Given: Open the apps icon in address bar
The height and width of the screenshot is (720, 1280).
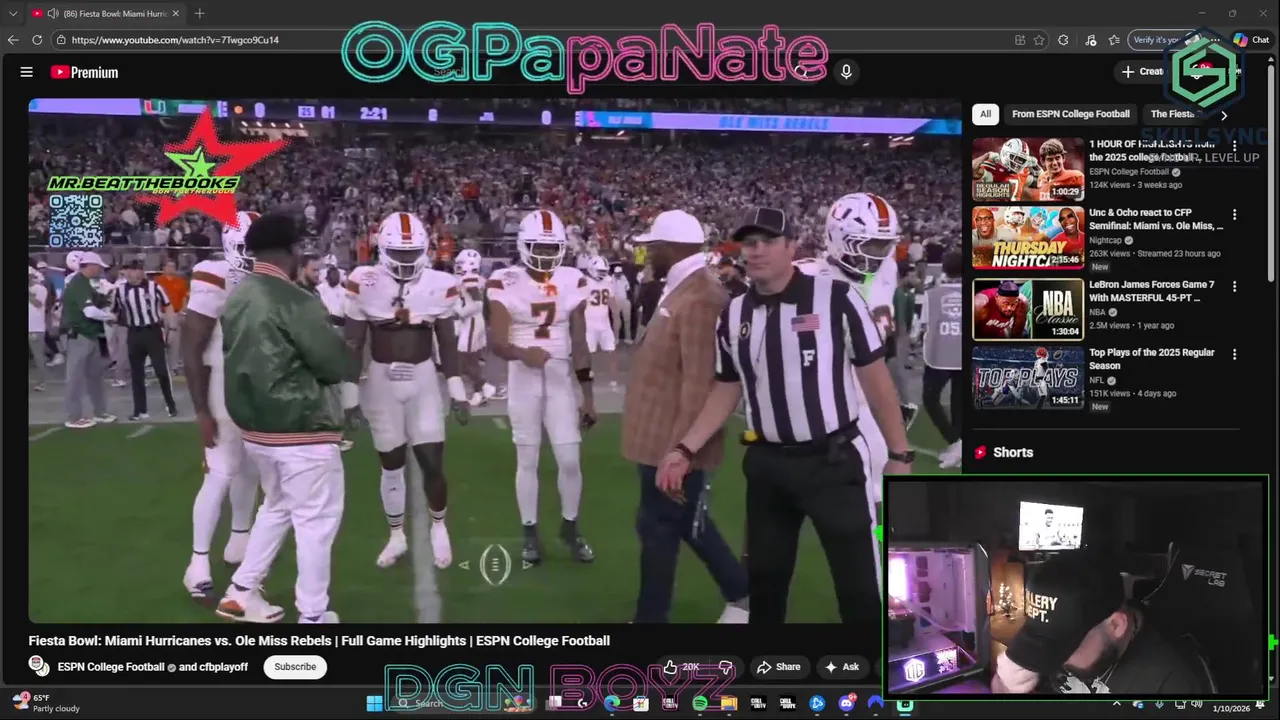Looking at the screenshot, I should coord(1019,40).
